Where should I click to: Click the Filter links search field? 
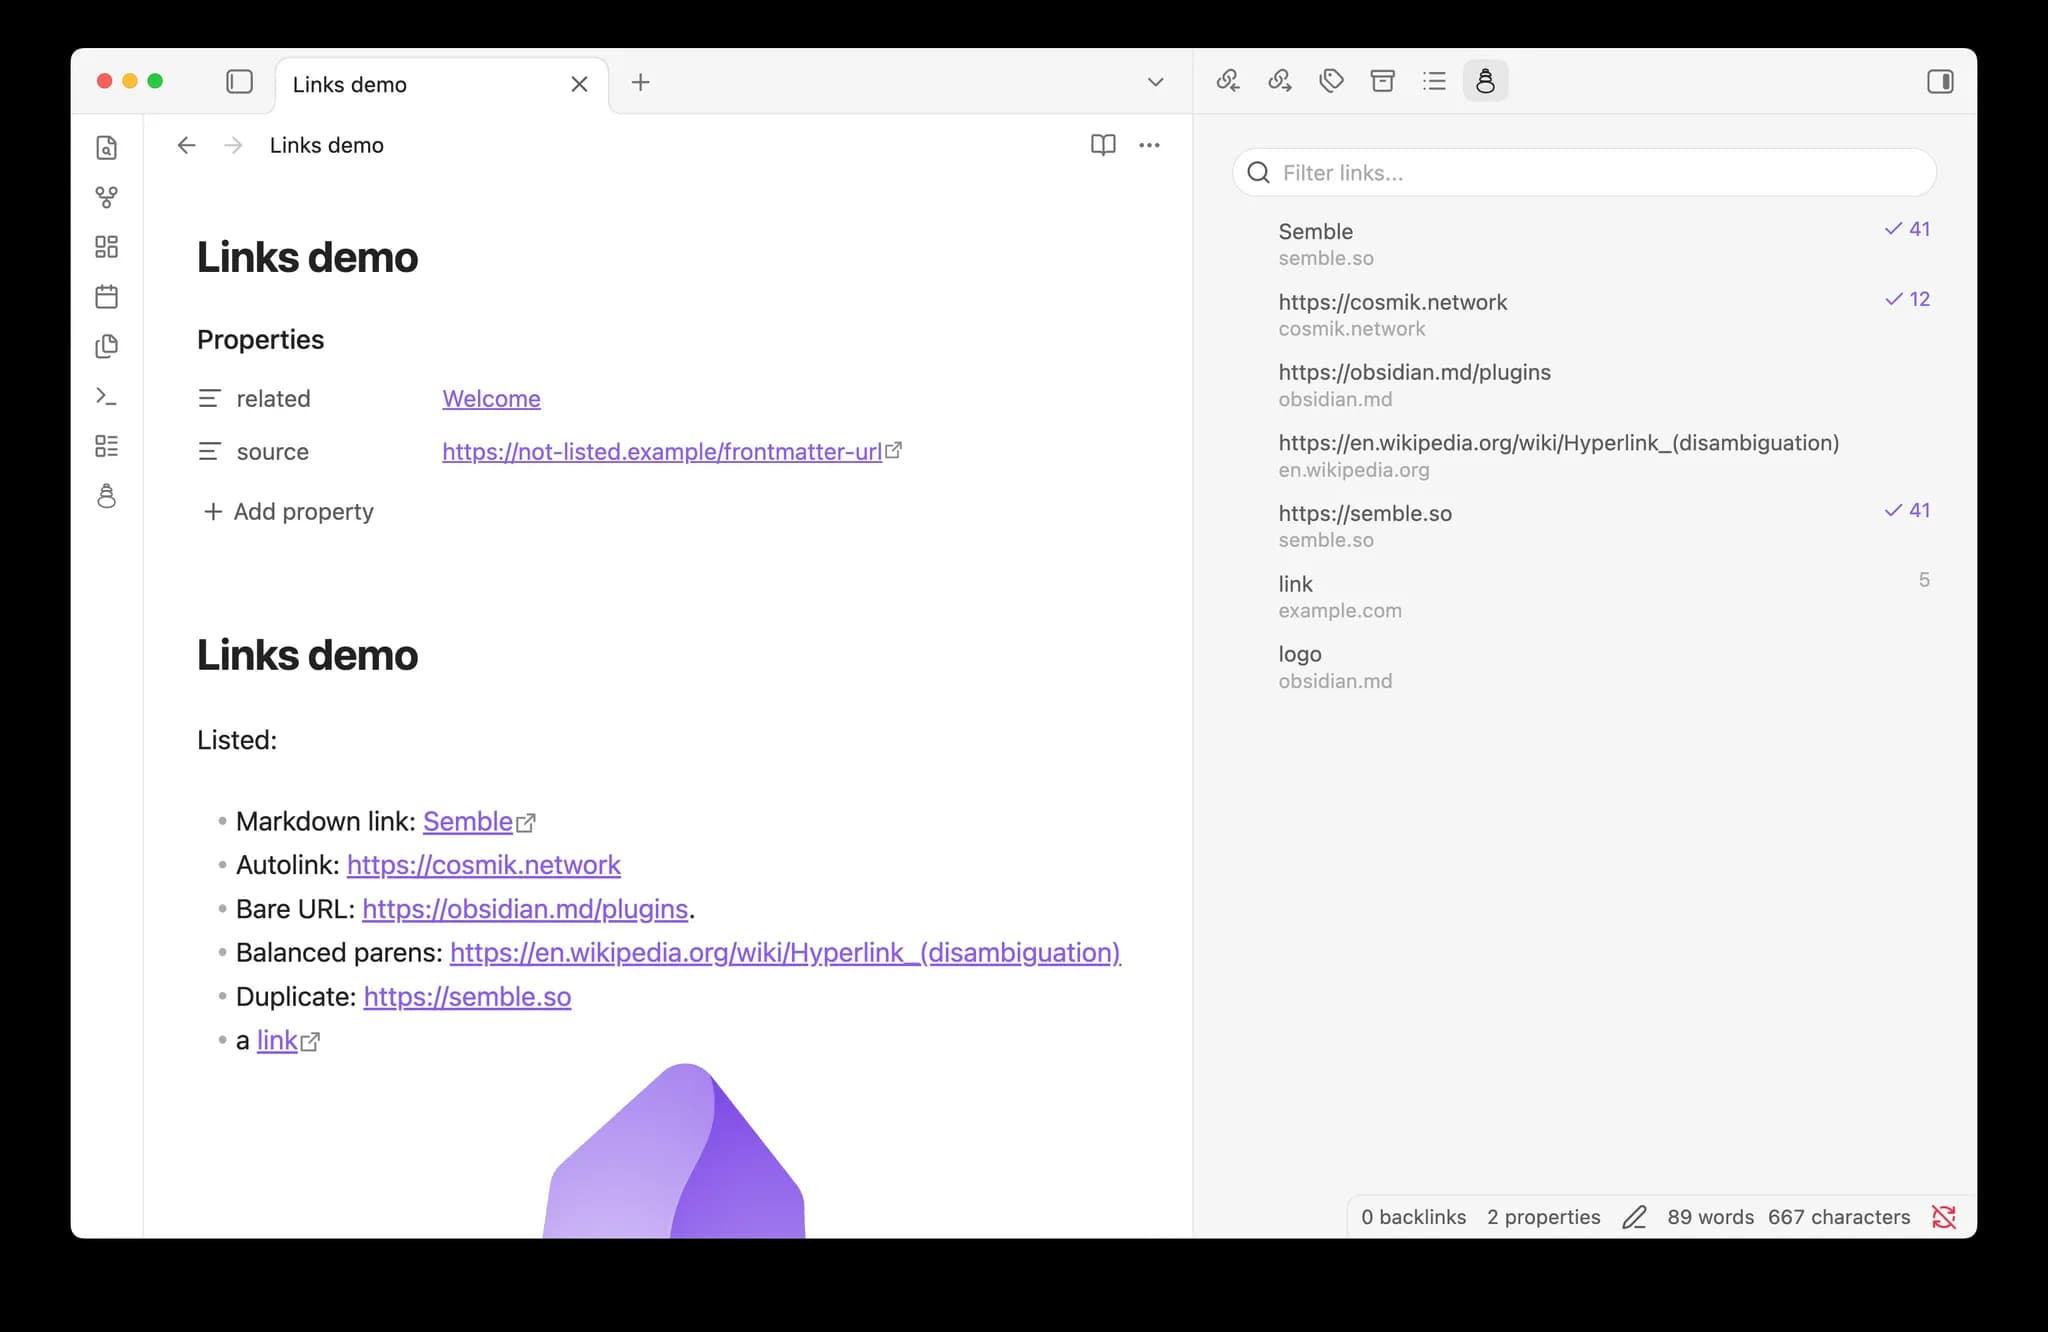click(1584, 173)
